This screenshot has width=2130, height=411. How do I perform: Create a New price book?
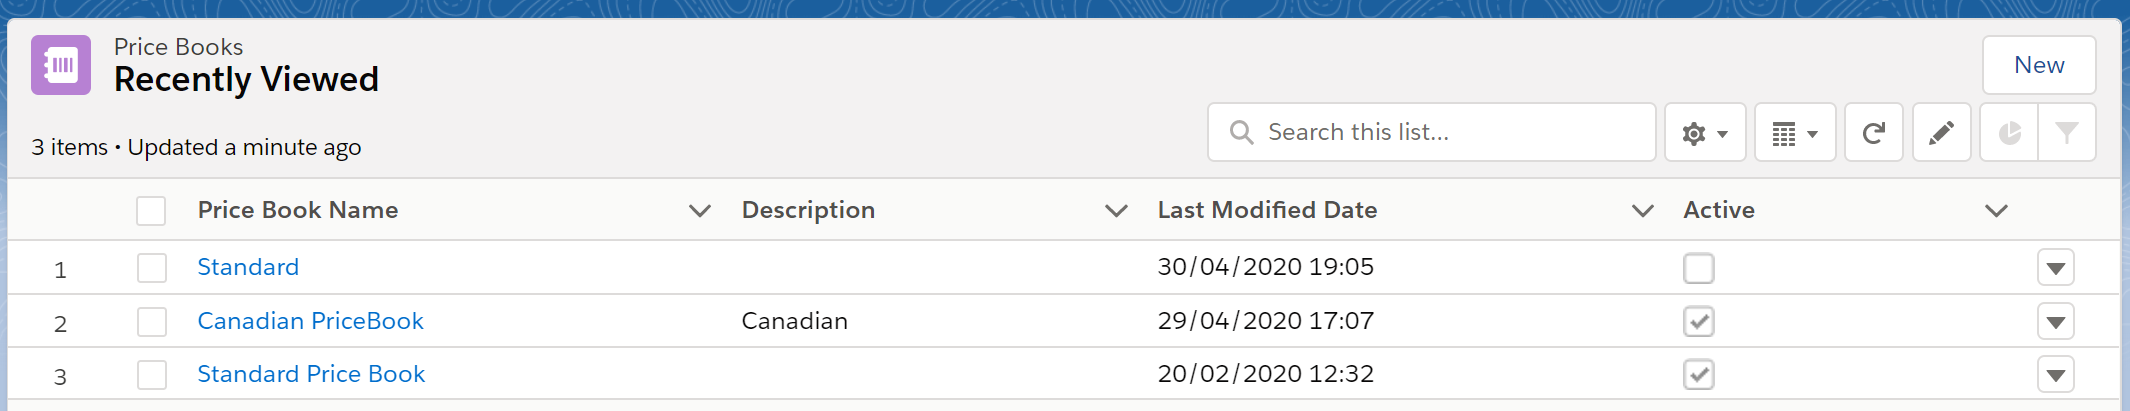[x=2038, y=65]
